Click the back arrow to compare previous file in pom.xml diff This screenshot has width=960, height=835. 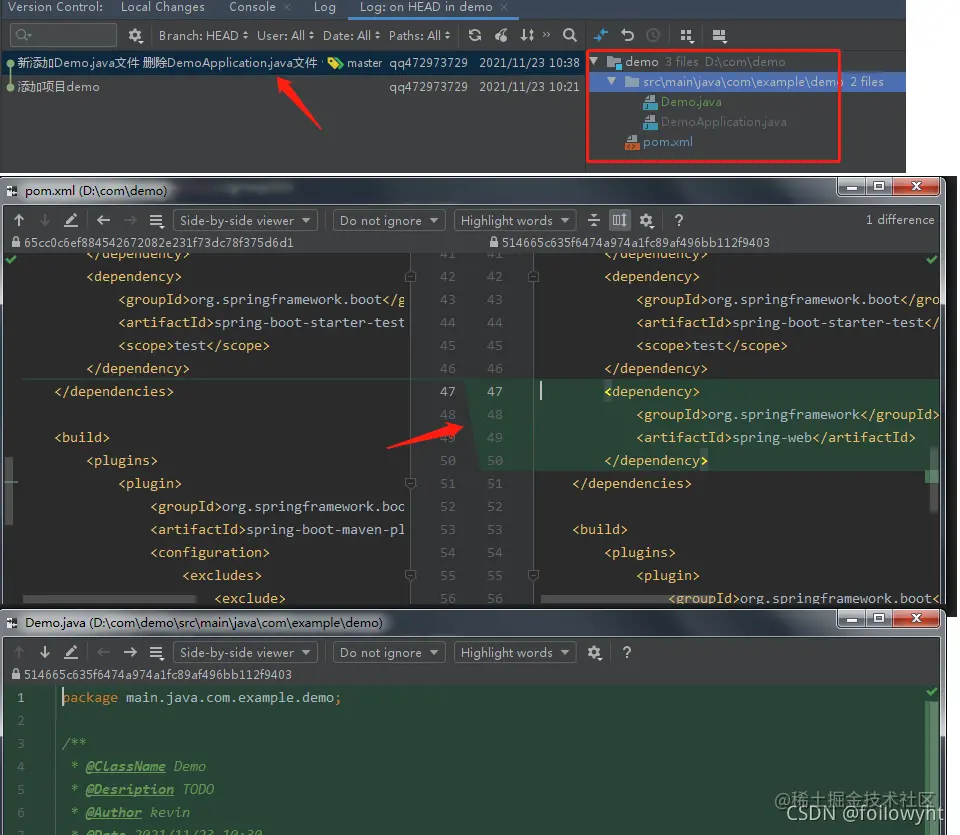click(x=103, y=220)
